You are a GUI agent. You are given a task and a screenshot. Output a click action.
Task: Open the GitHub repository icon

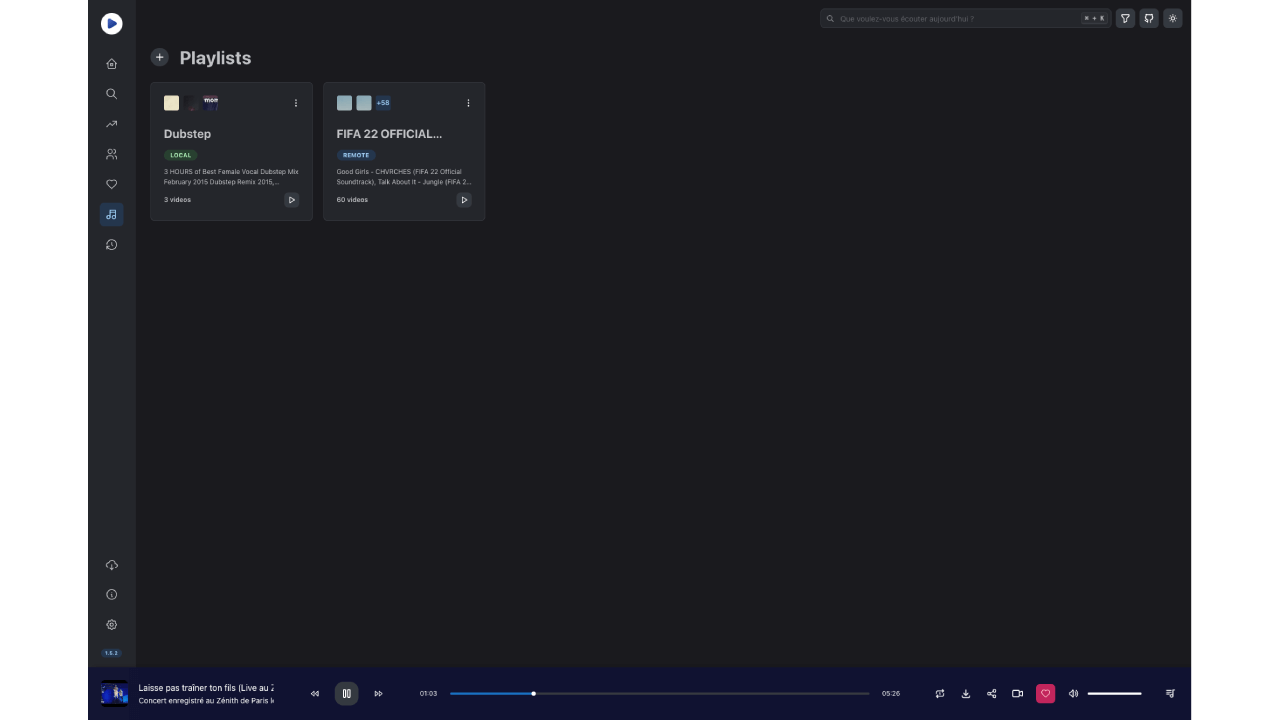(1148, 18)
